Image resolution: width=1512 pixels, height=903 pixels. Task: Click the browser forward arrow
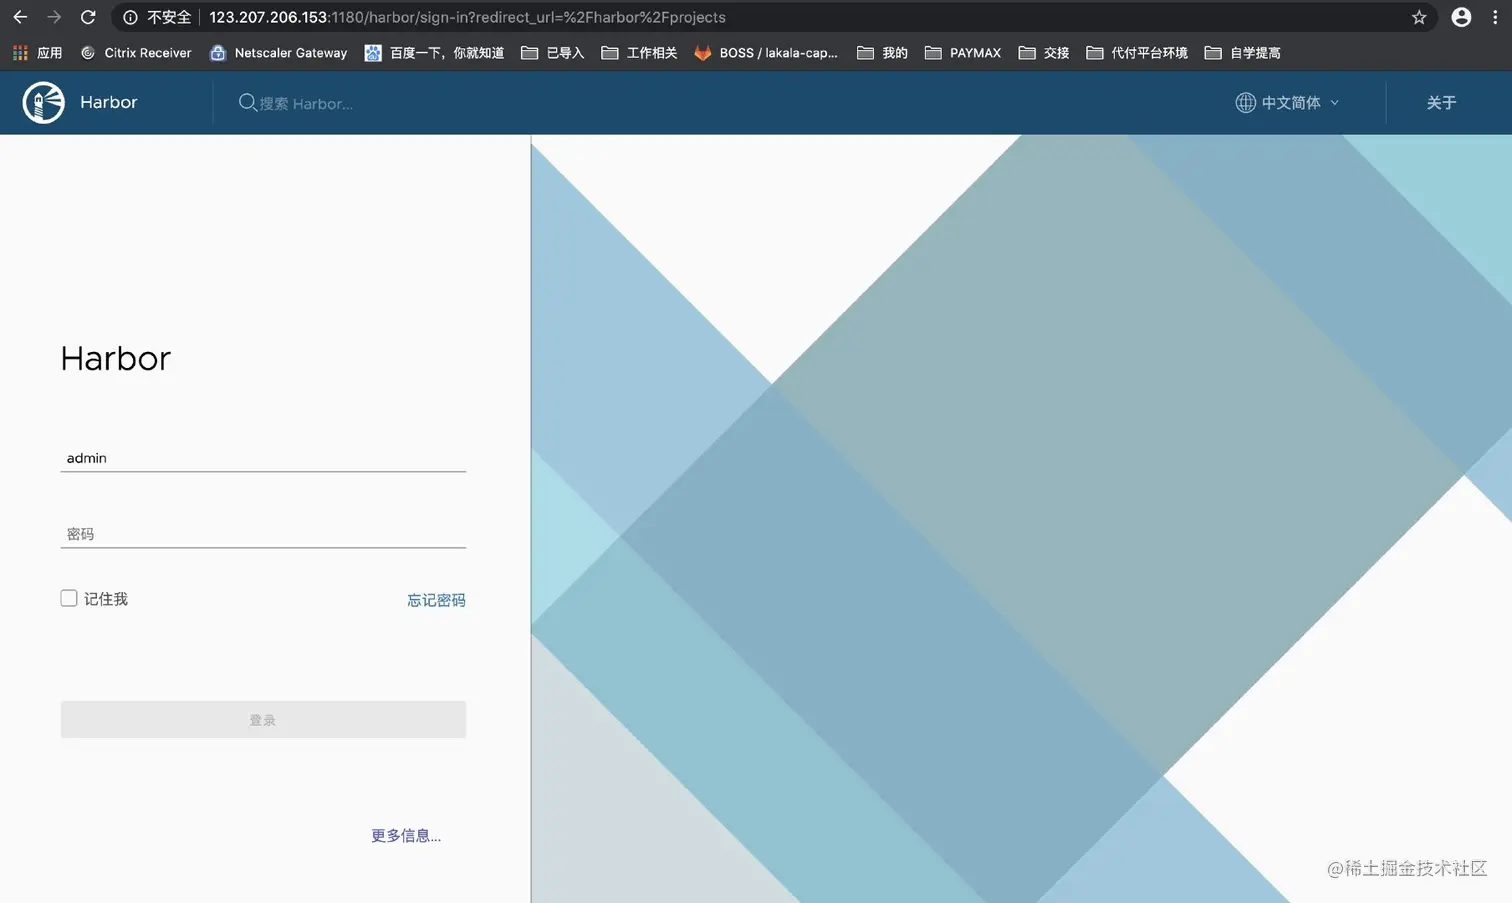[54, 17]
